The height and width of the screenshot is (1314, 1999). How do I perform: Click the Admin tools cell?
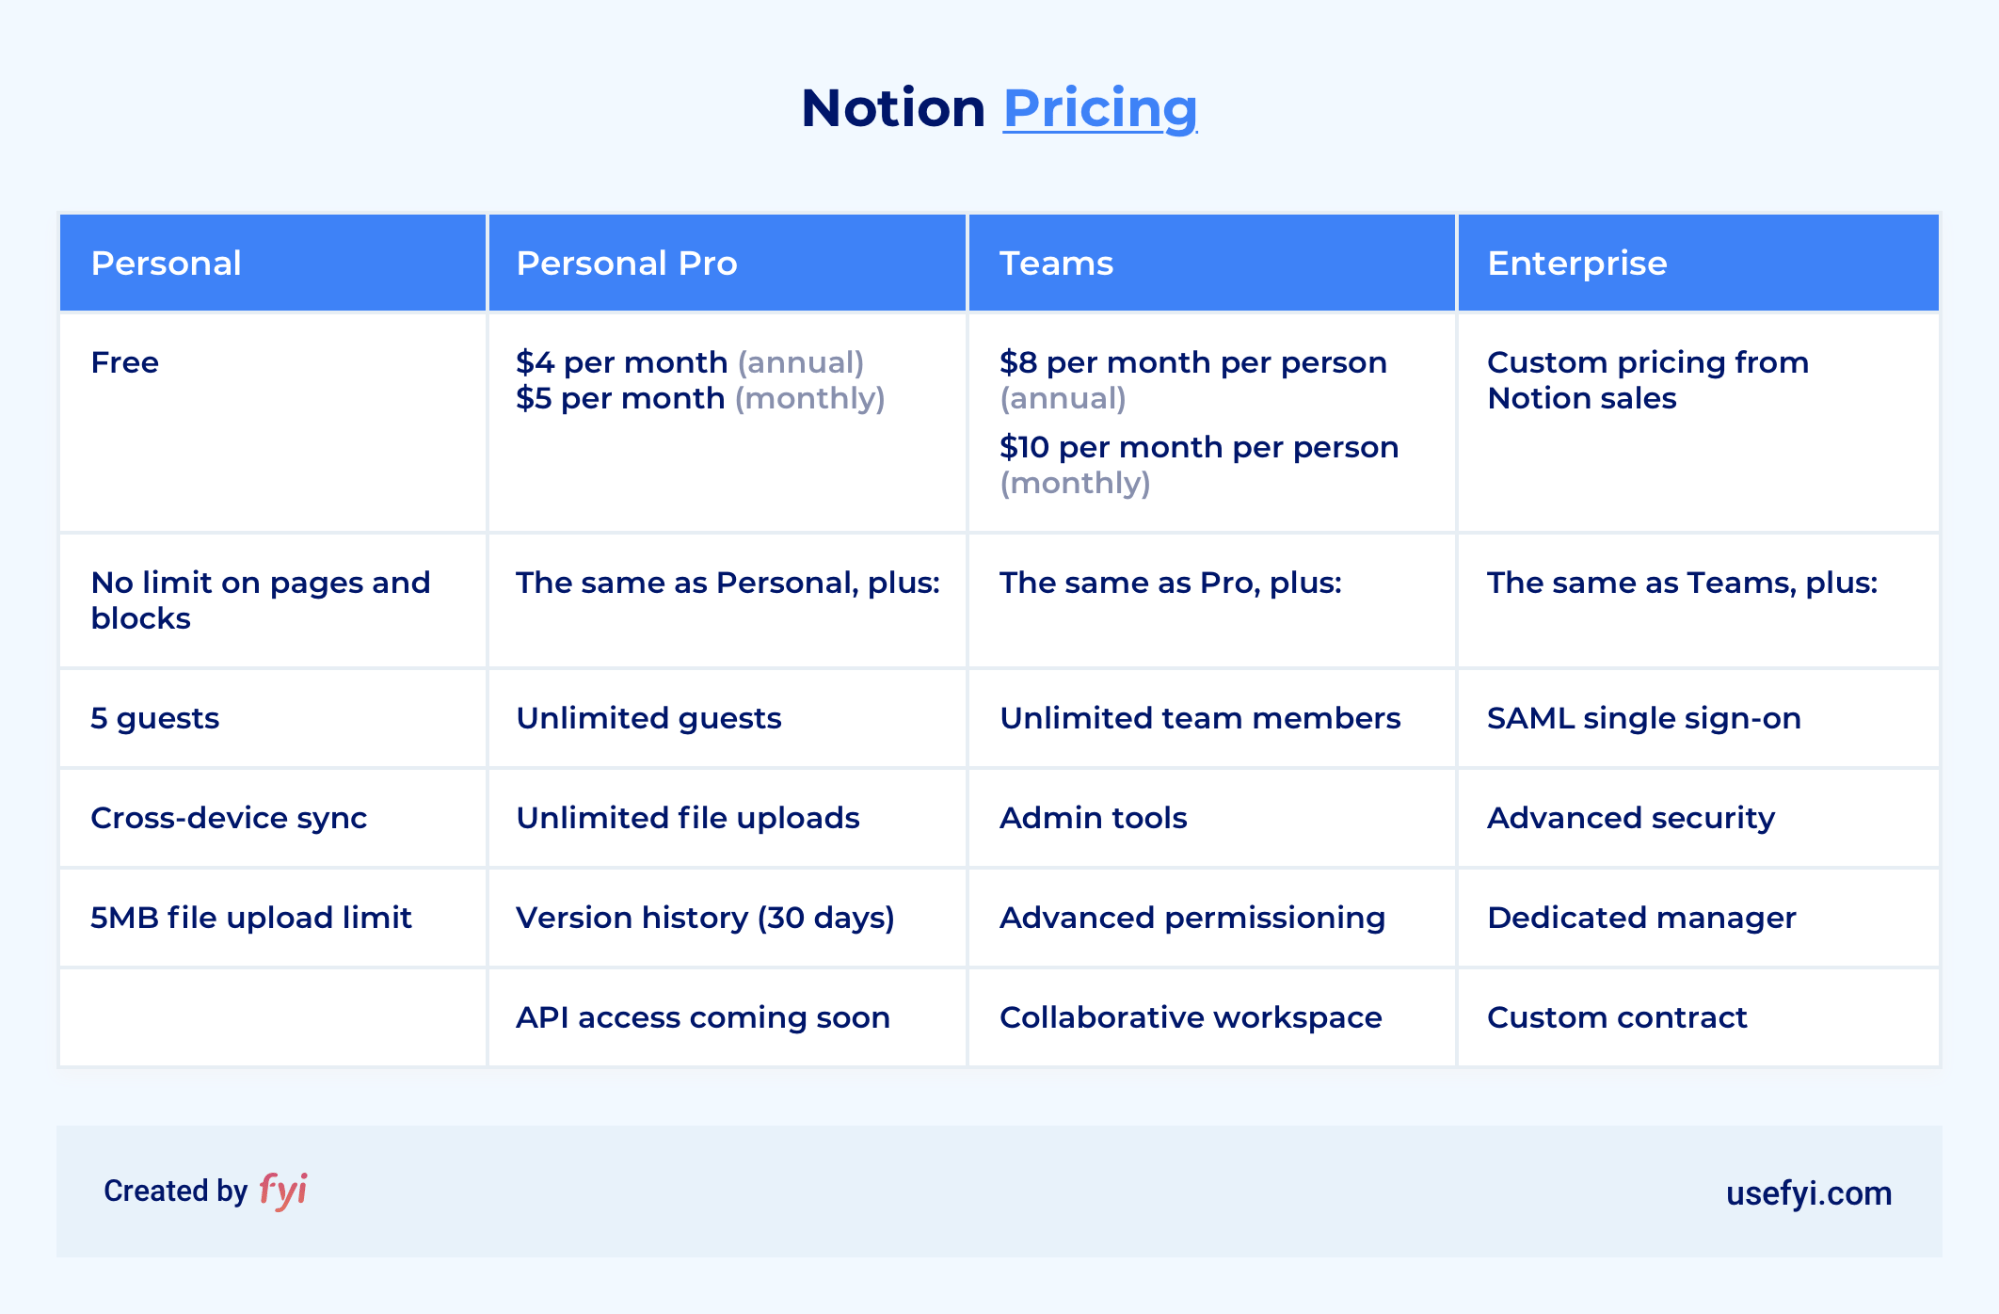pos(1212,818)
